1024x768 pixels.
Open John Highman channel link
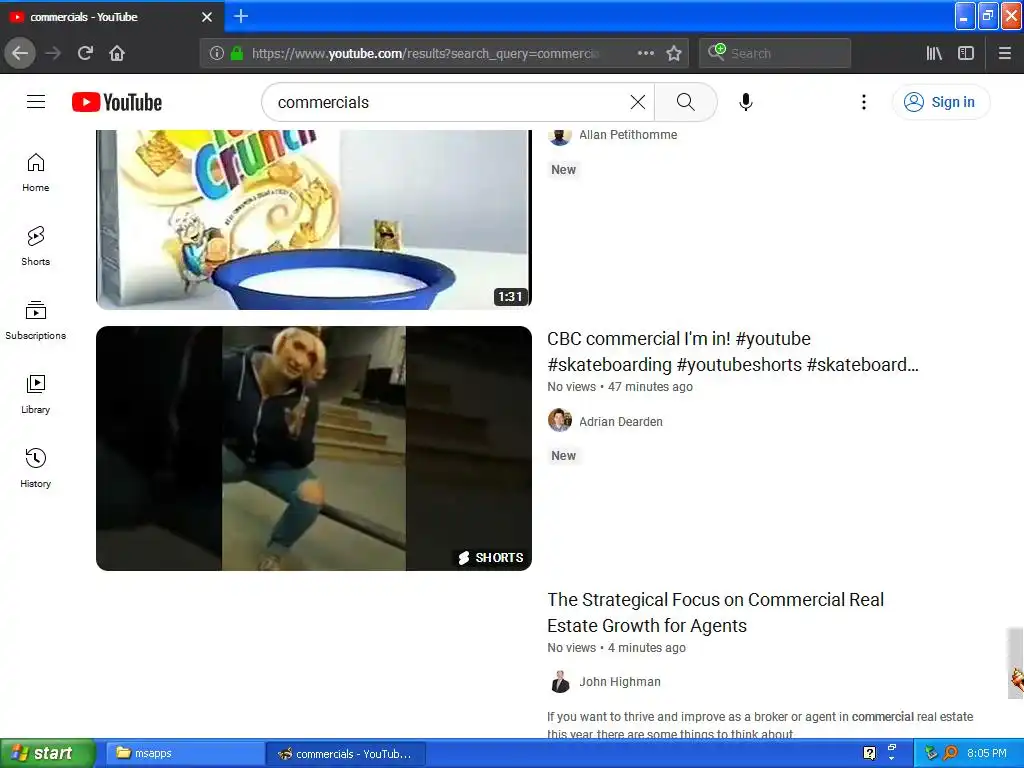tap(620, 682)
